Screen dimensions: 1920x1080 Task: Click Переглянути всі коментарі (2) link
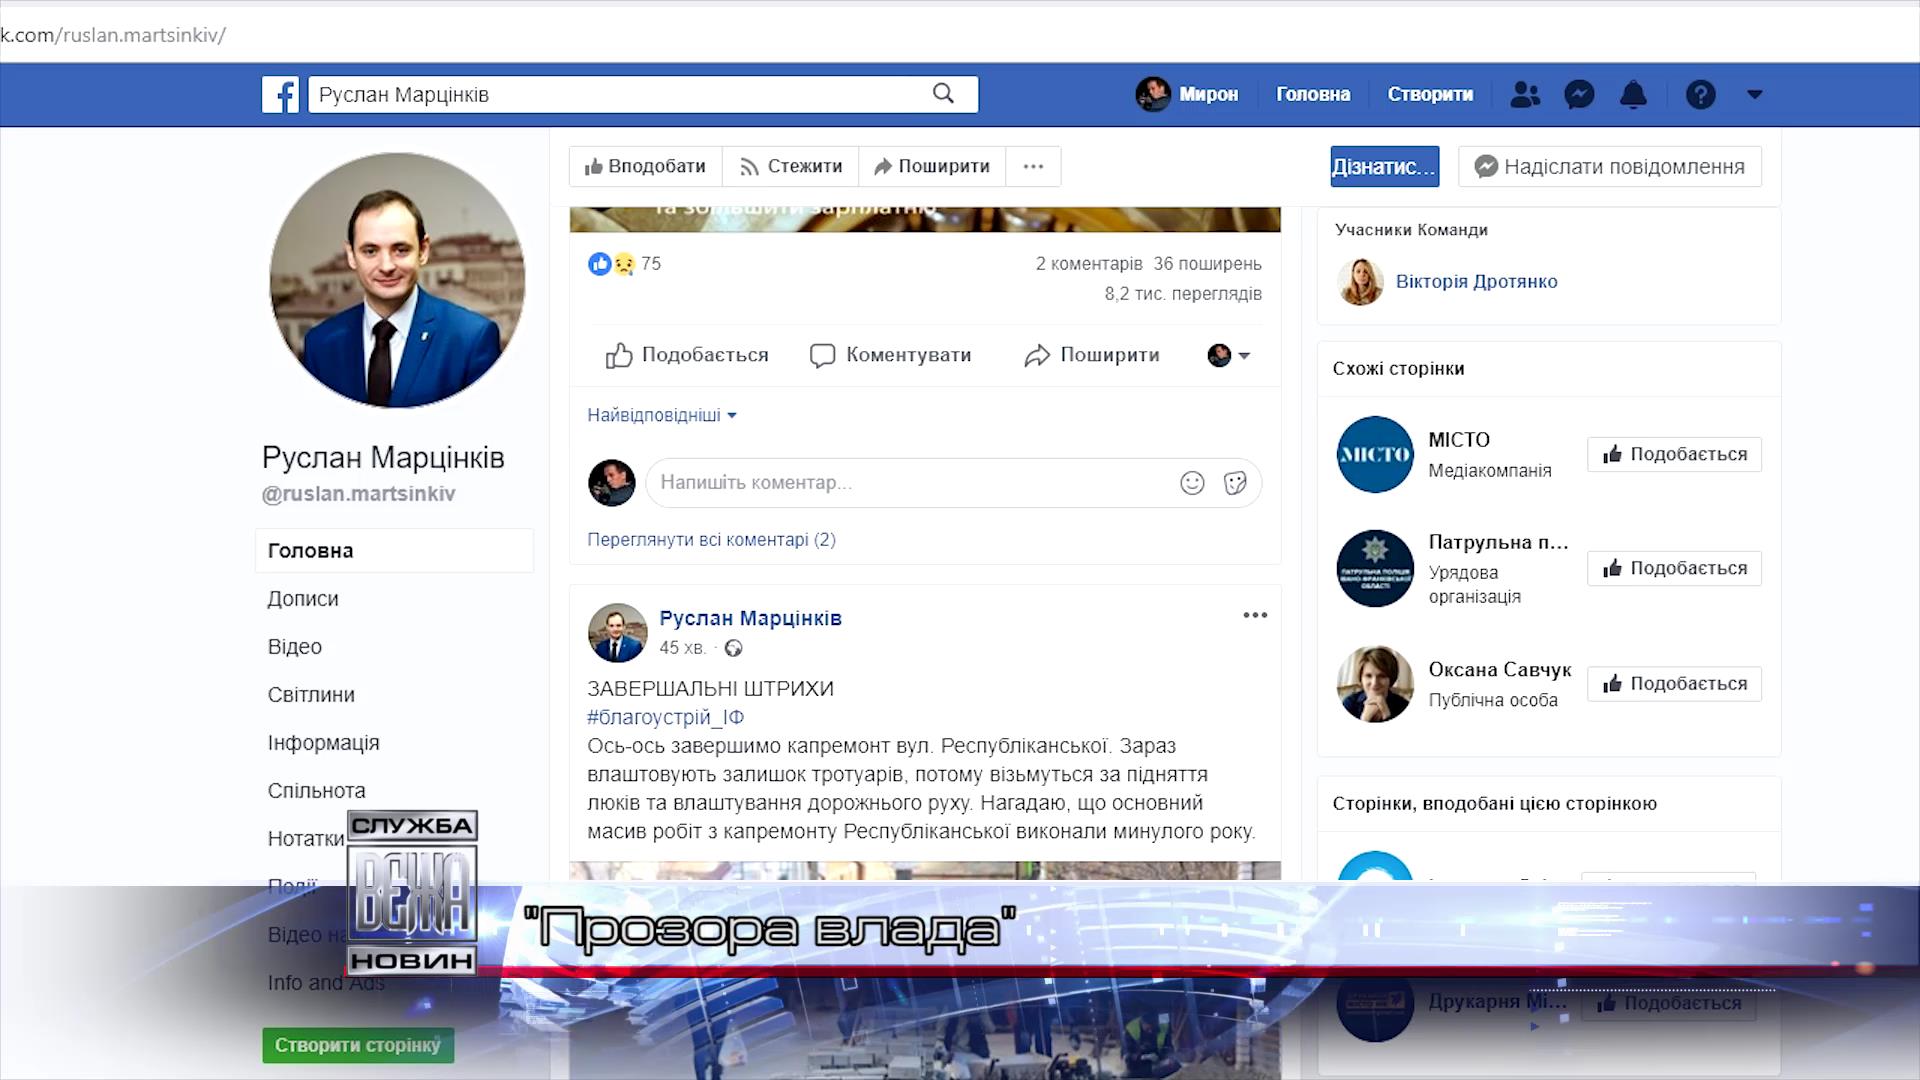pos(711,540)
